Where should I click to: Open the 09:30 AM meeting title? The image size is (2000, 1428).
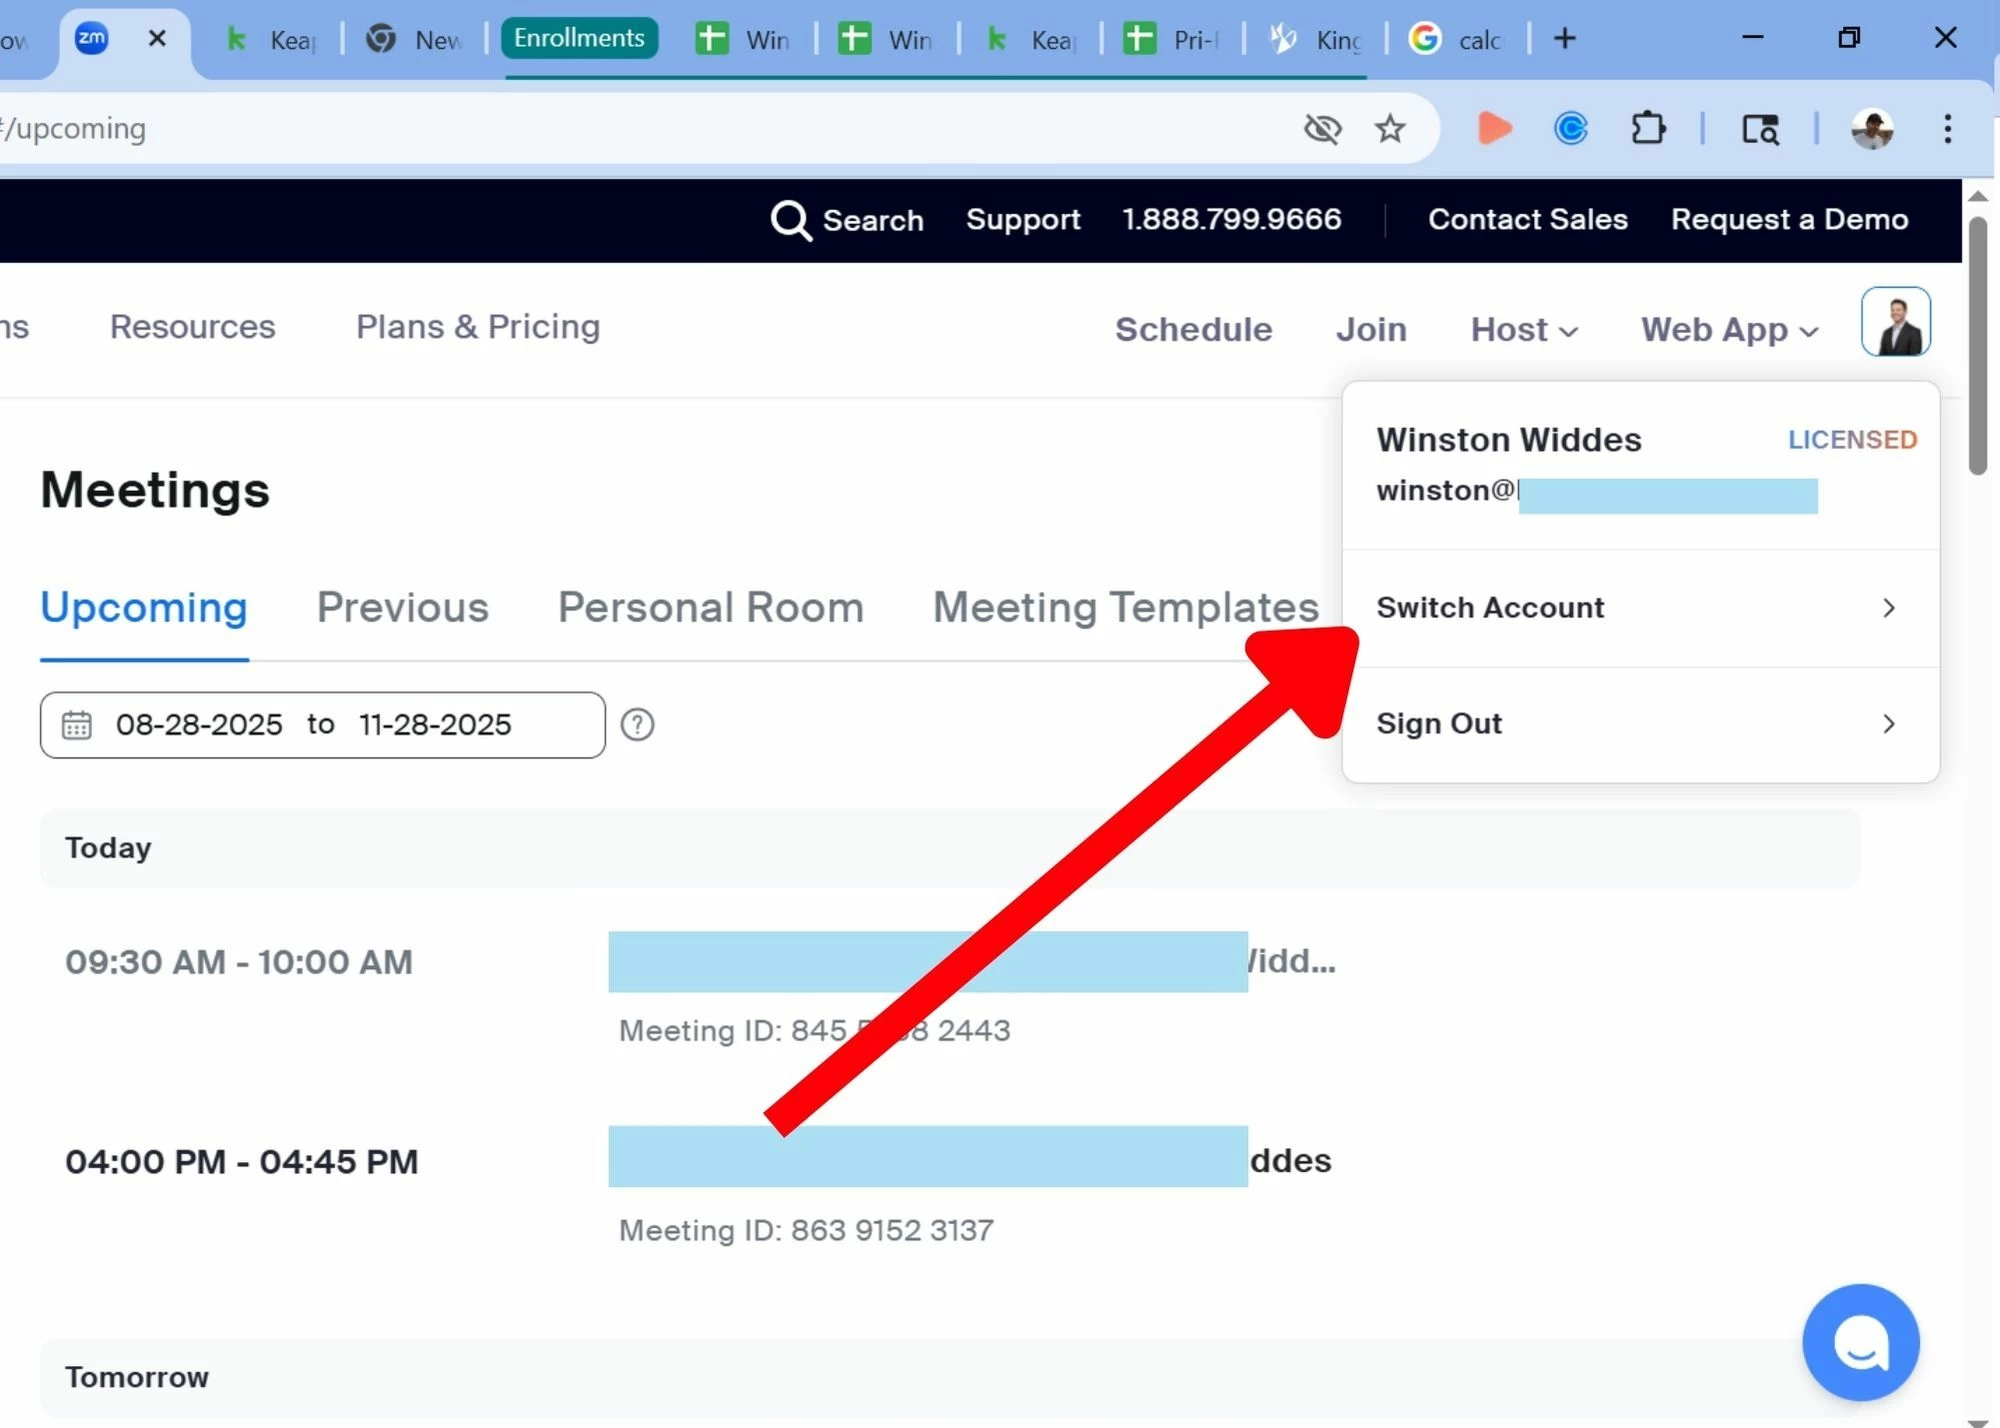click(971, 961)
